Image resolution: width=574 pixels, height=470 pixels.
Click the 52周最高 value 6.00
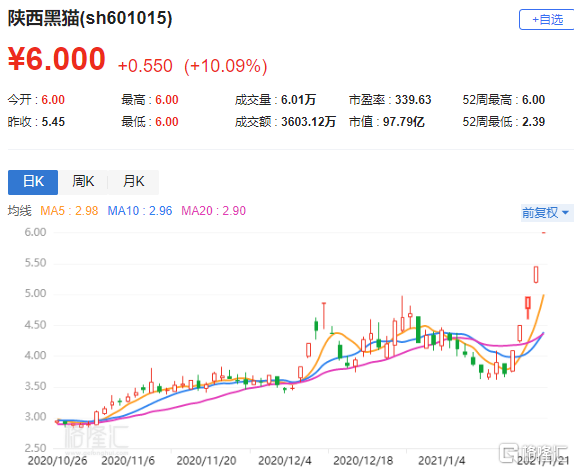point(533,100)
